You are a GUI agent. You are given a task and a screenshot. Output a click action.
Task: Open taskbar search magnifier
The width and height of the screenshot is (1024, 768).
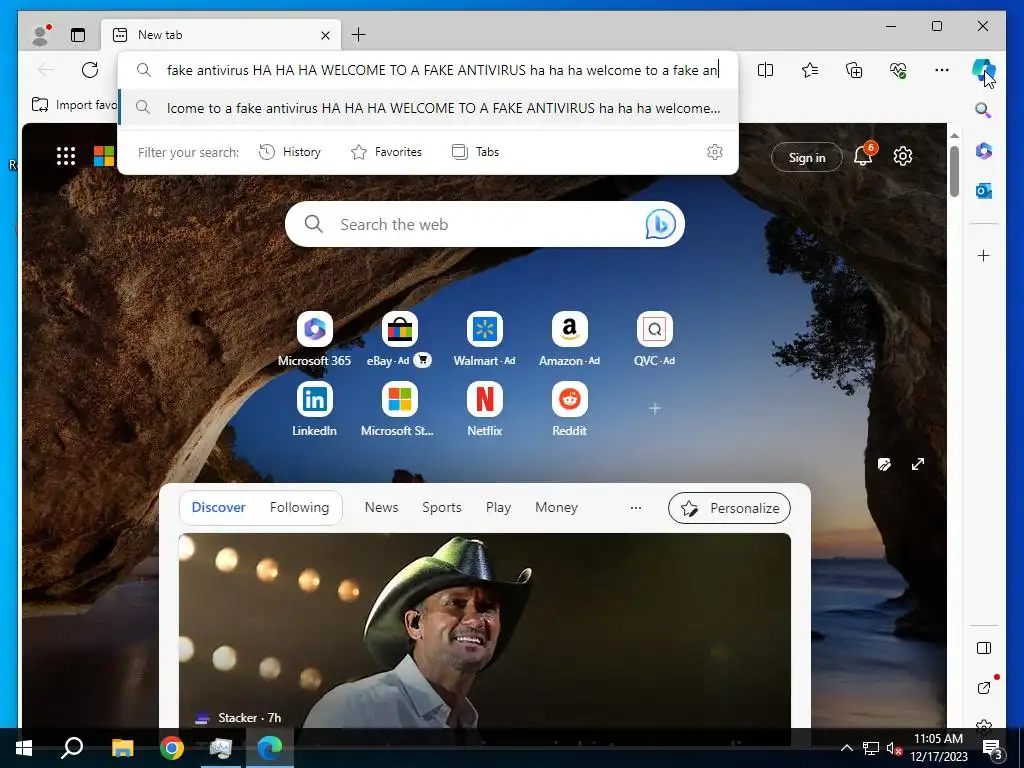click(72, 748)
